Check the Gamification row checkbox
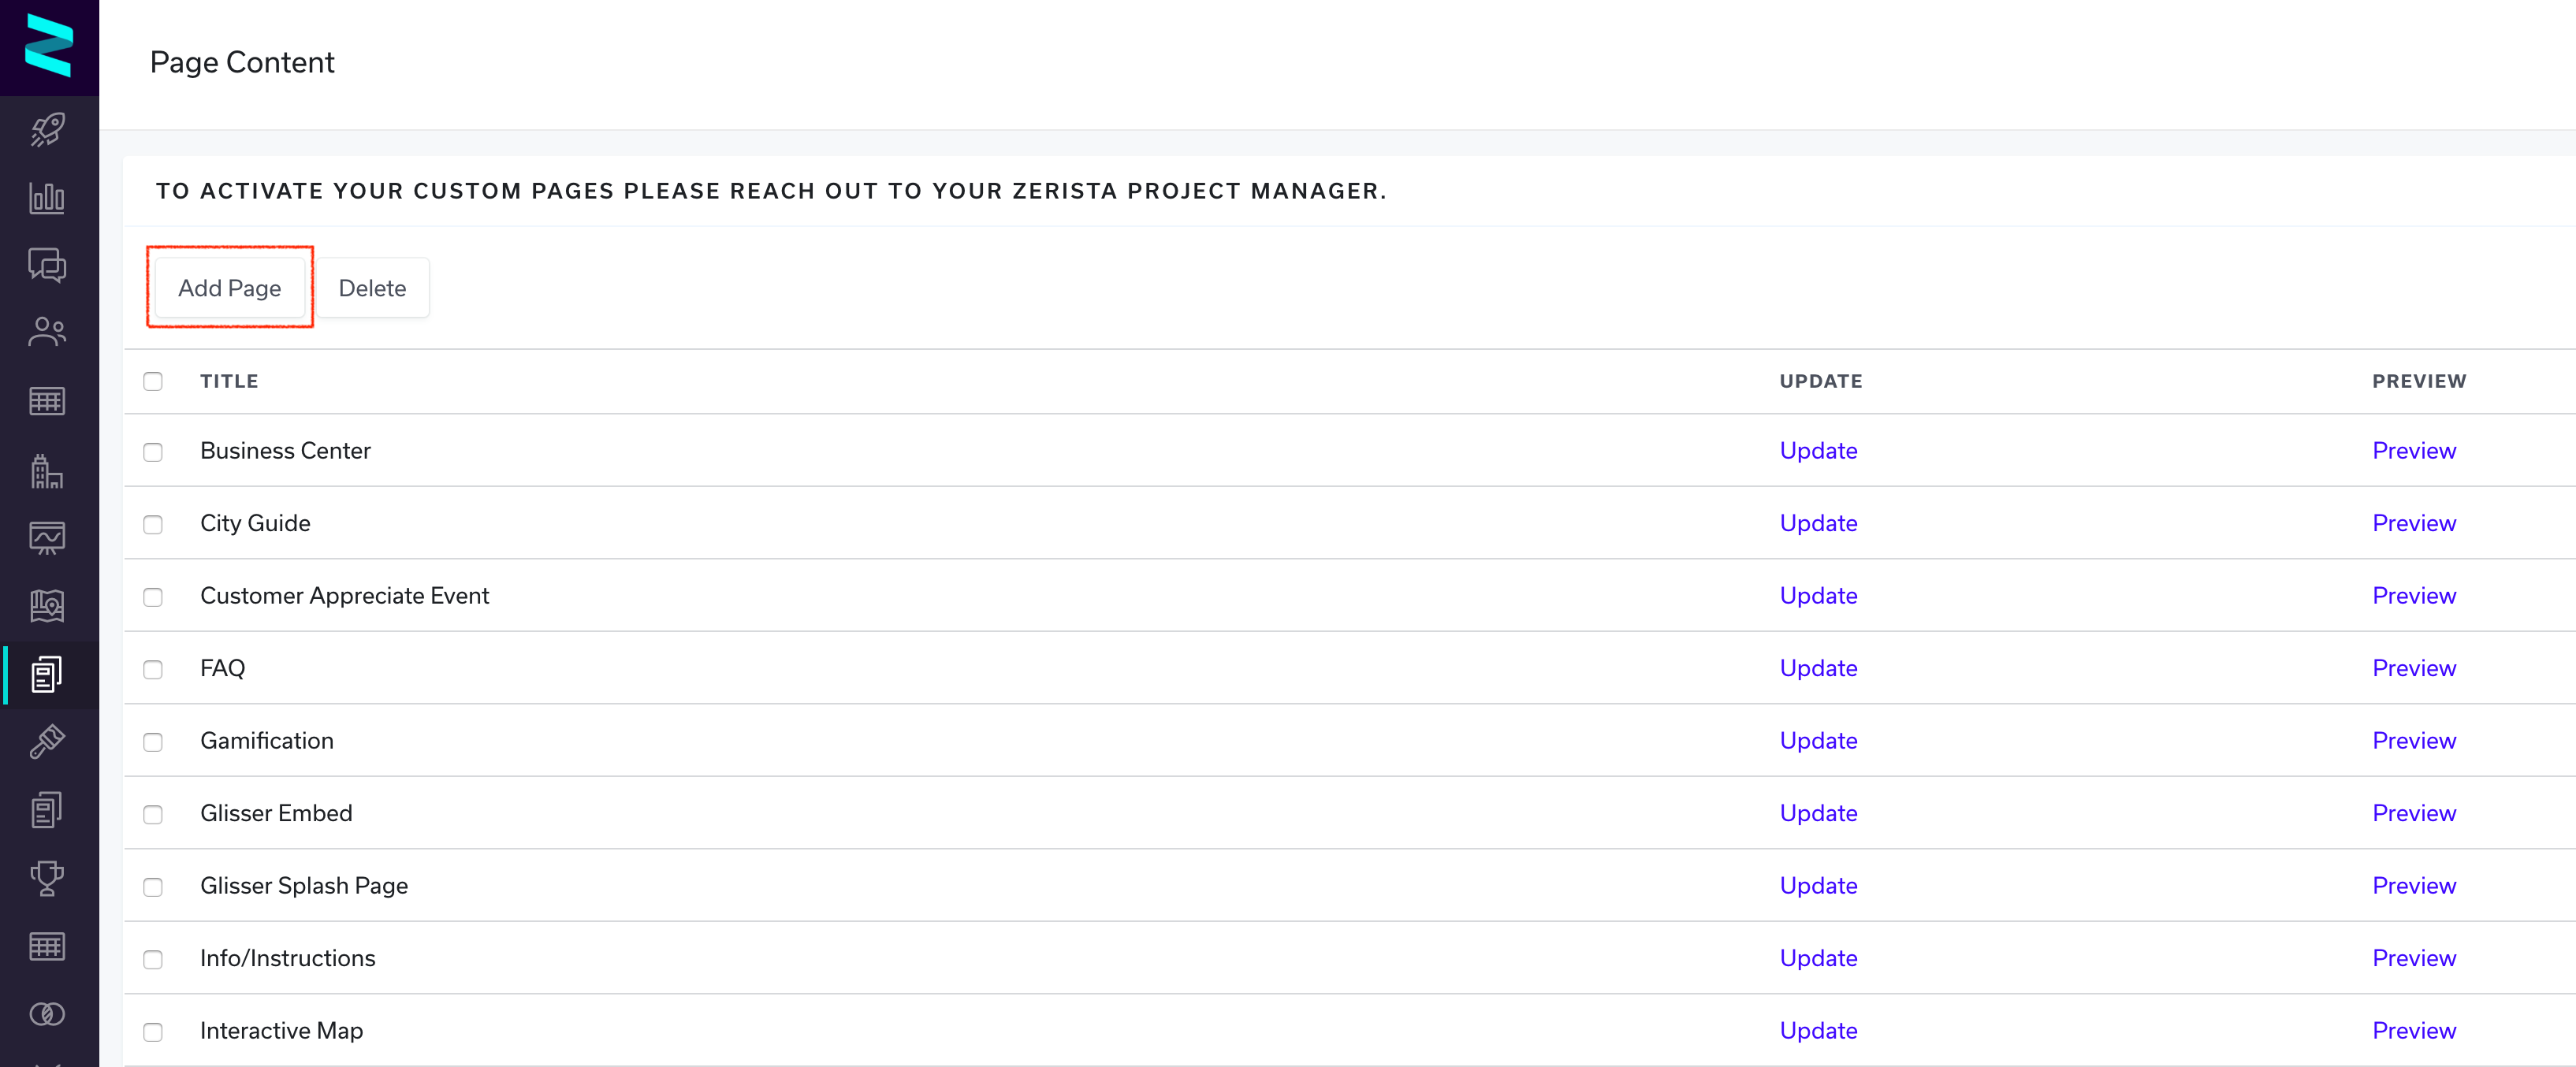Image resolution: width=2576 pixels, height=1067 pixels. [x=153, y=742]
